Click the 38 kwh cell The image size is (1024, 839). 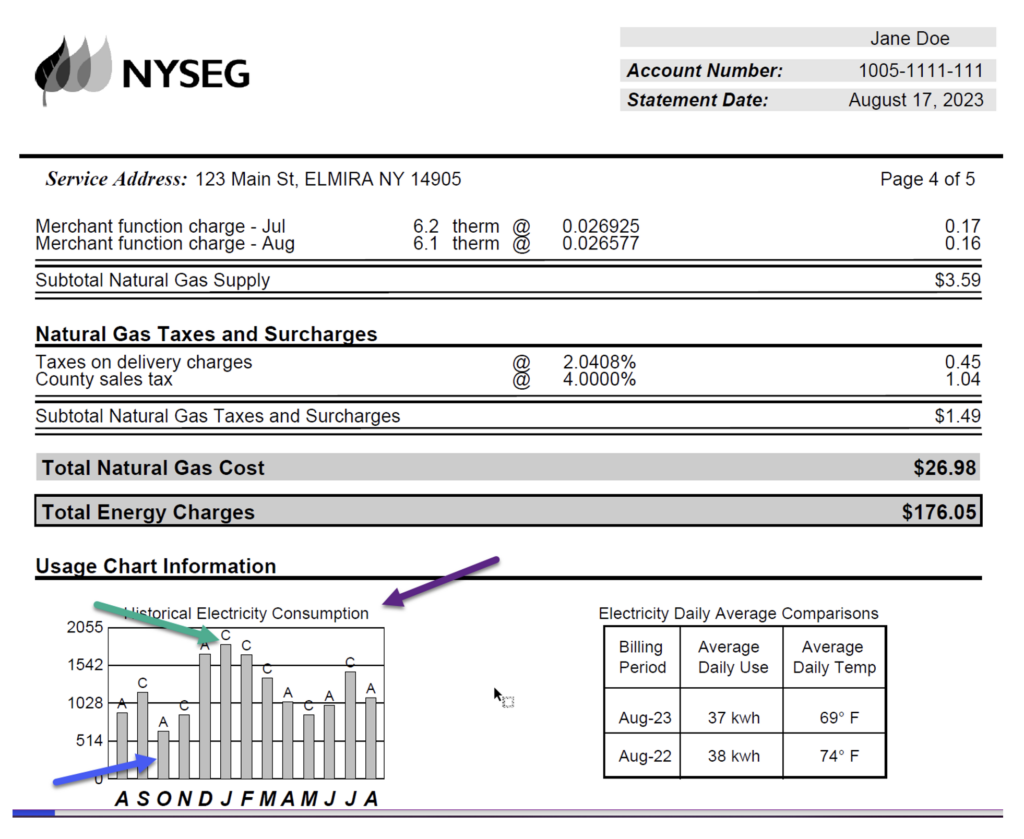click(x=733, y=756)
